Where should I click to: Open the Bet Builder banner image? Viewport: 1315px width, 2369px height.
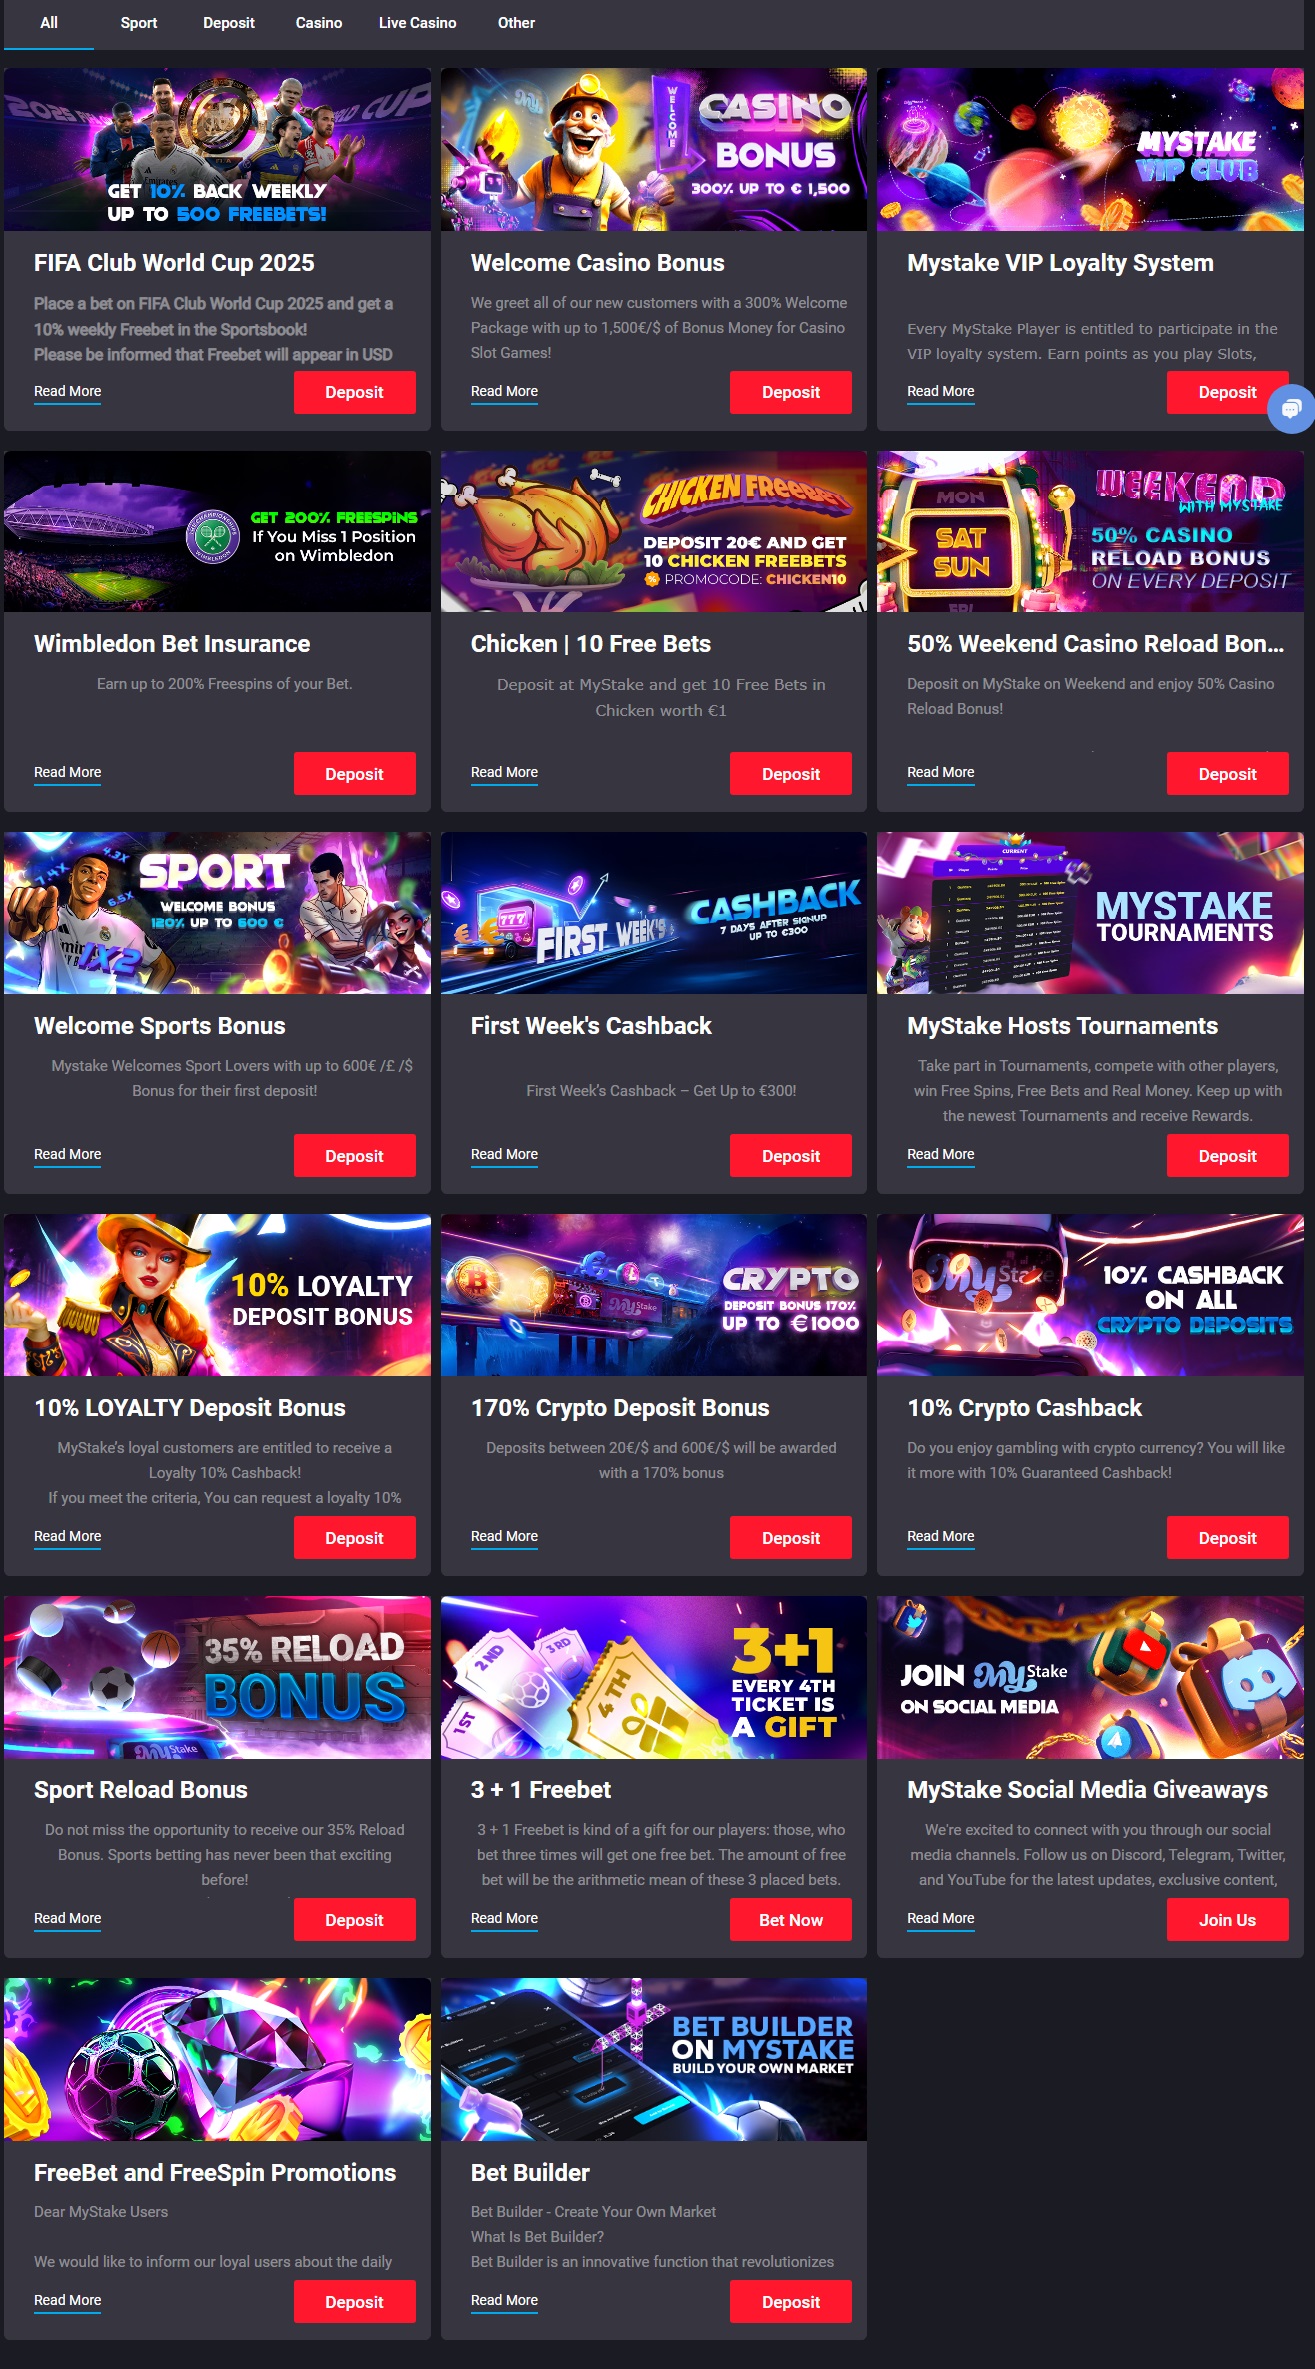point(654,2059)
